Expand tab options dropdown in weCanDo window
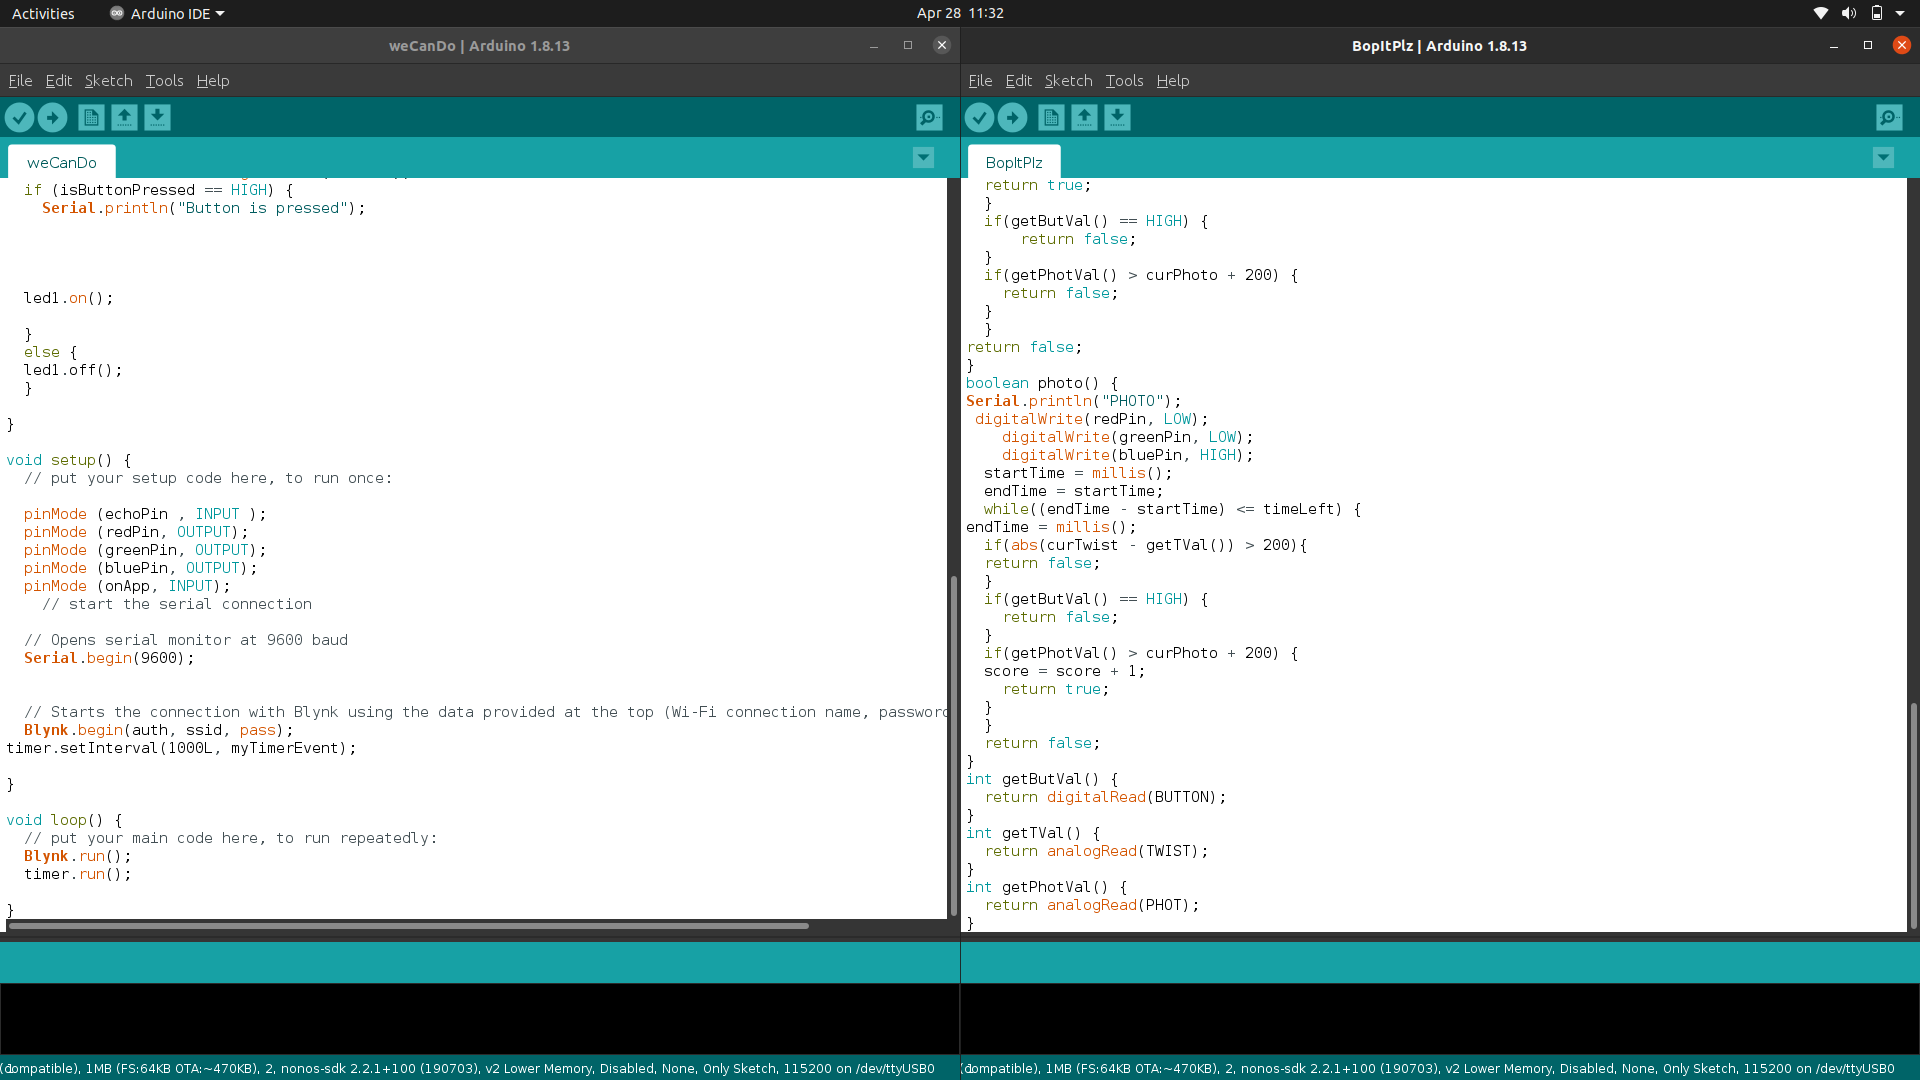Viewport: 1920px width, 1080px height. (x=923, y=158)
